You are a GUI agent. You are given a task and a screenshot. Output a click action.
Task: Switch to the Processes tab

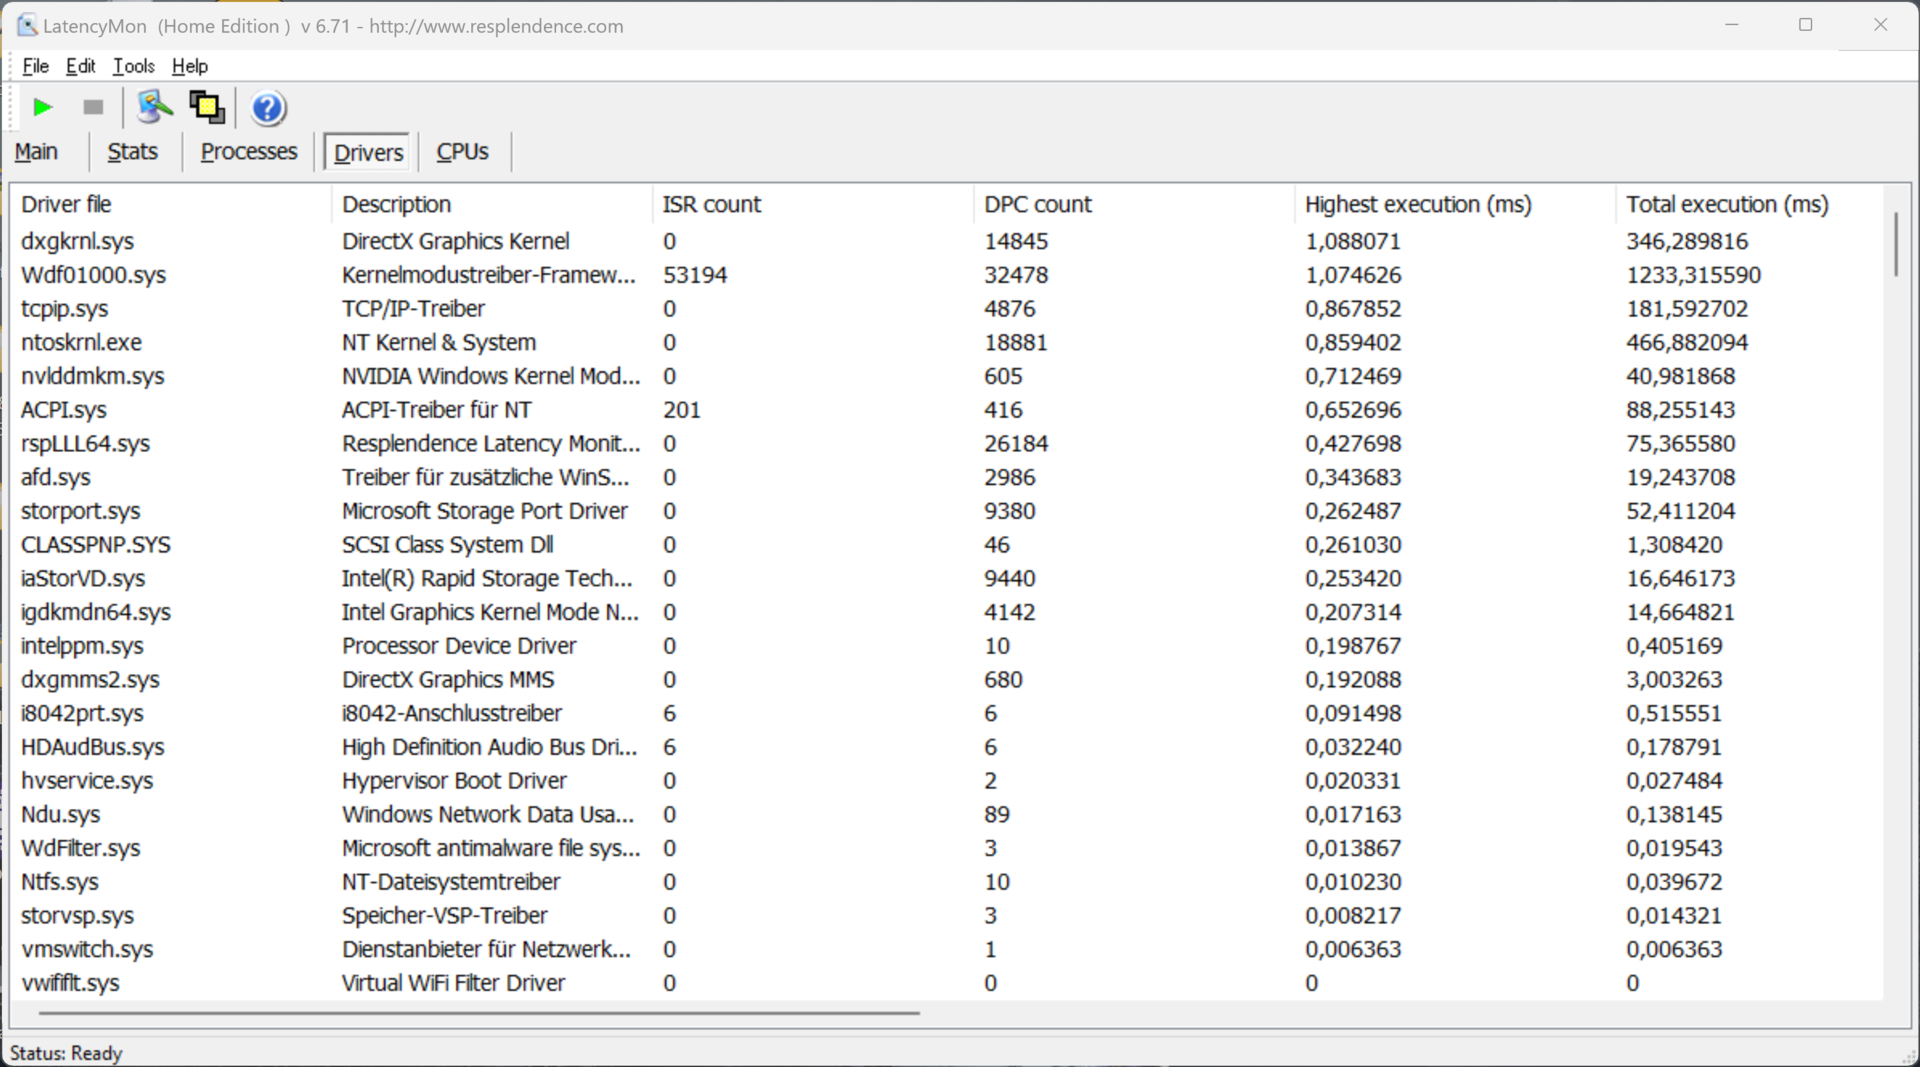point(249,152)
